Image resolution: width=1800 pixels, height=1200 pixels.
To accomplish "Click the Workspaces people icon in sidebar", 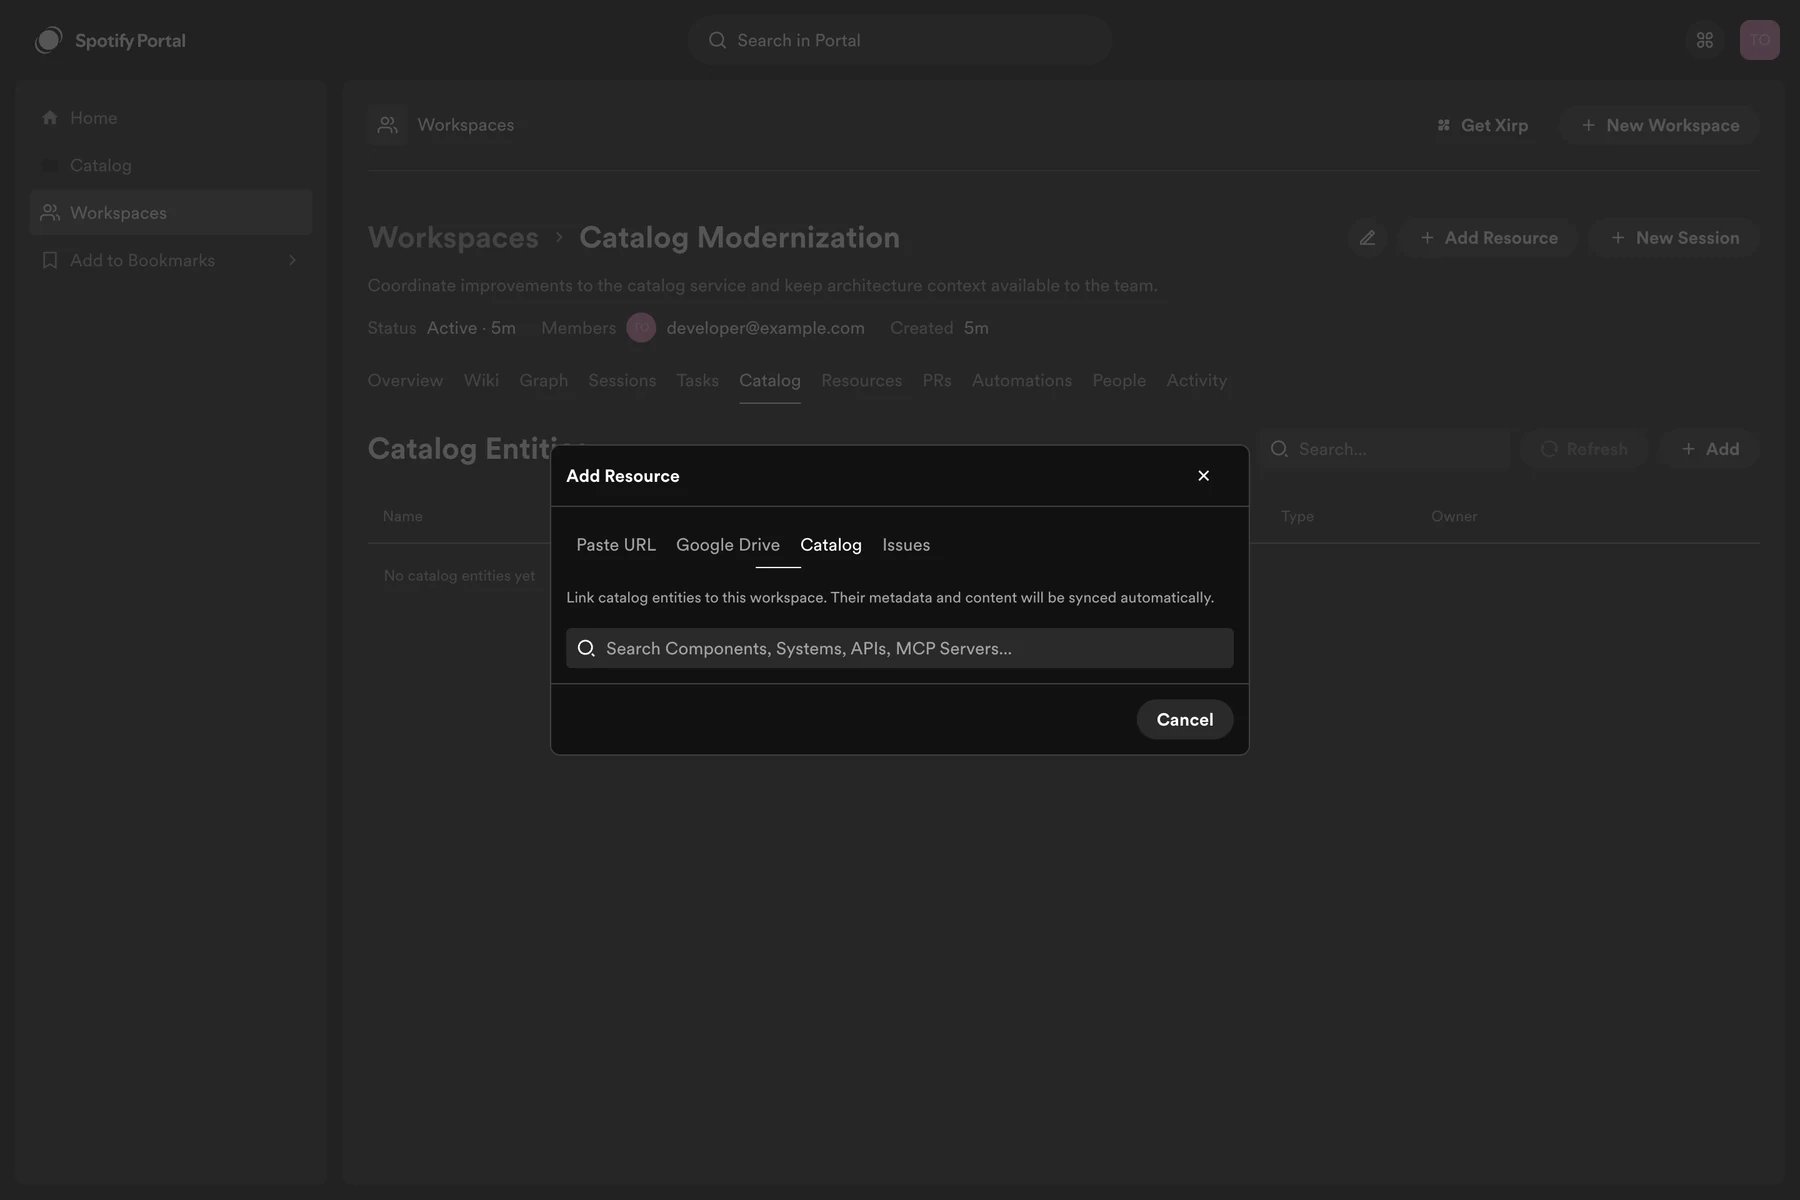I will point(50,213).
